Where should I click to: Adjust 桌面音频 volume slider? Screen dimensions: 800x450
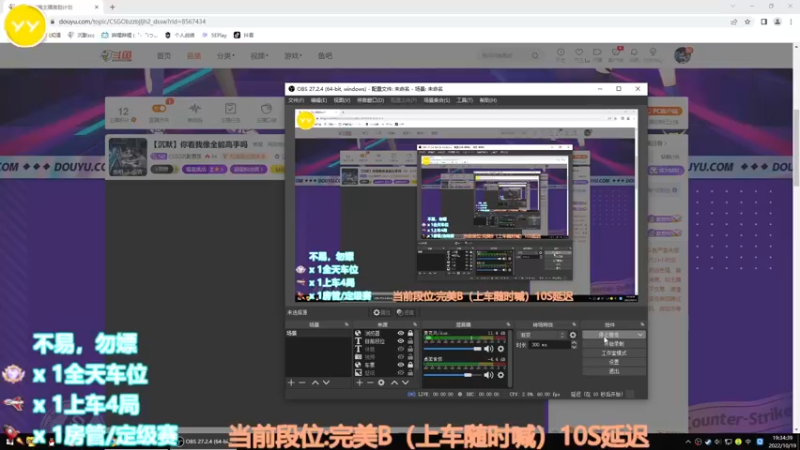click(x=453, y=375)
